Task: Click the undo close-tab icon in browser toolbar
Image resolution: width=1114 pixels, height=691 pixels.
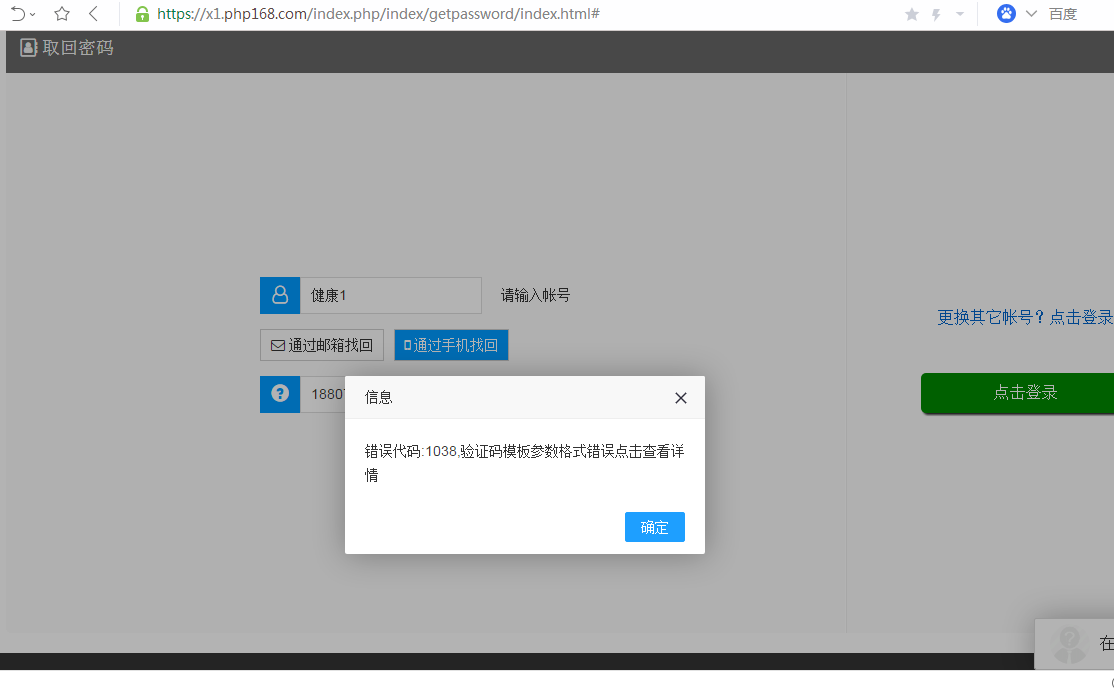Action: (17, 14)
